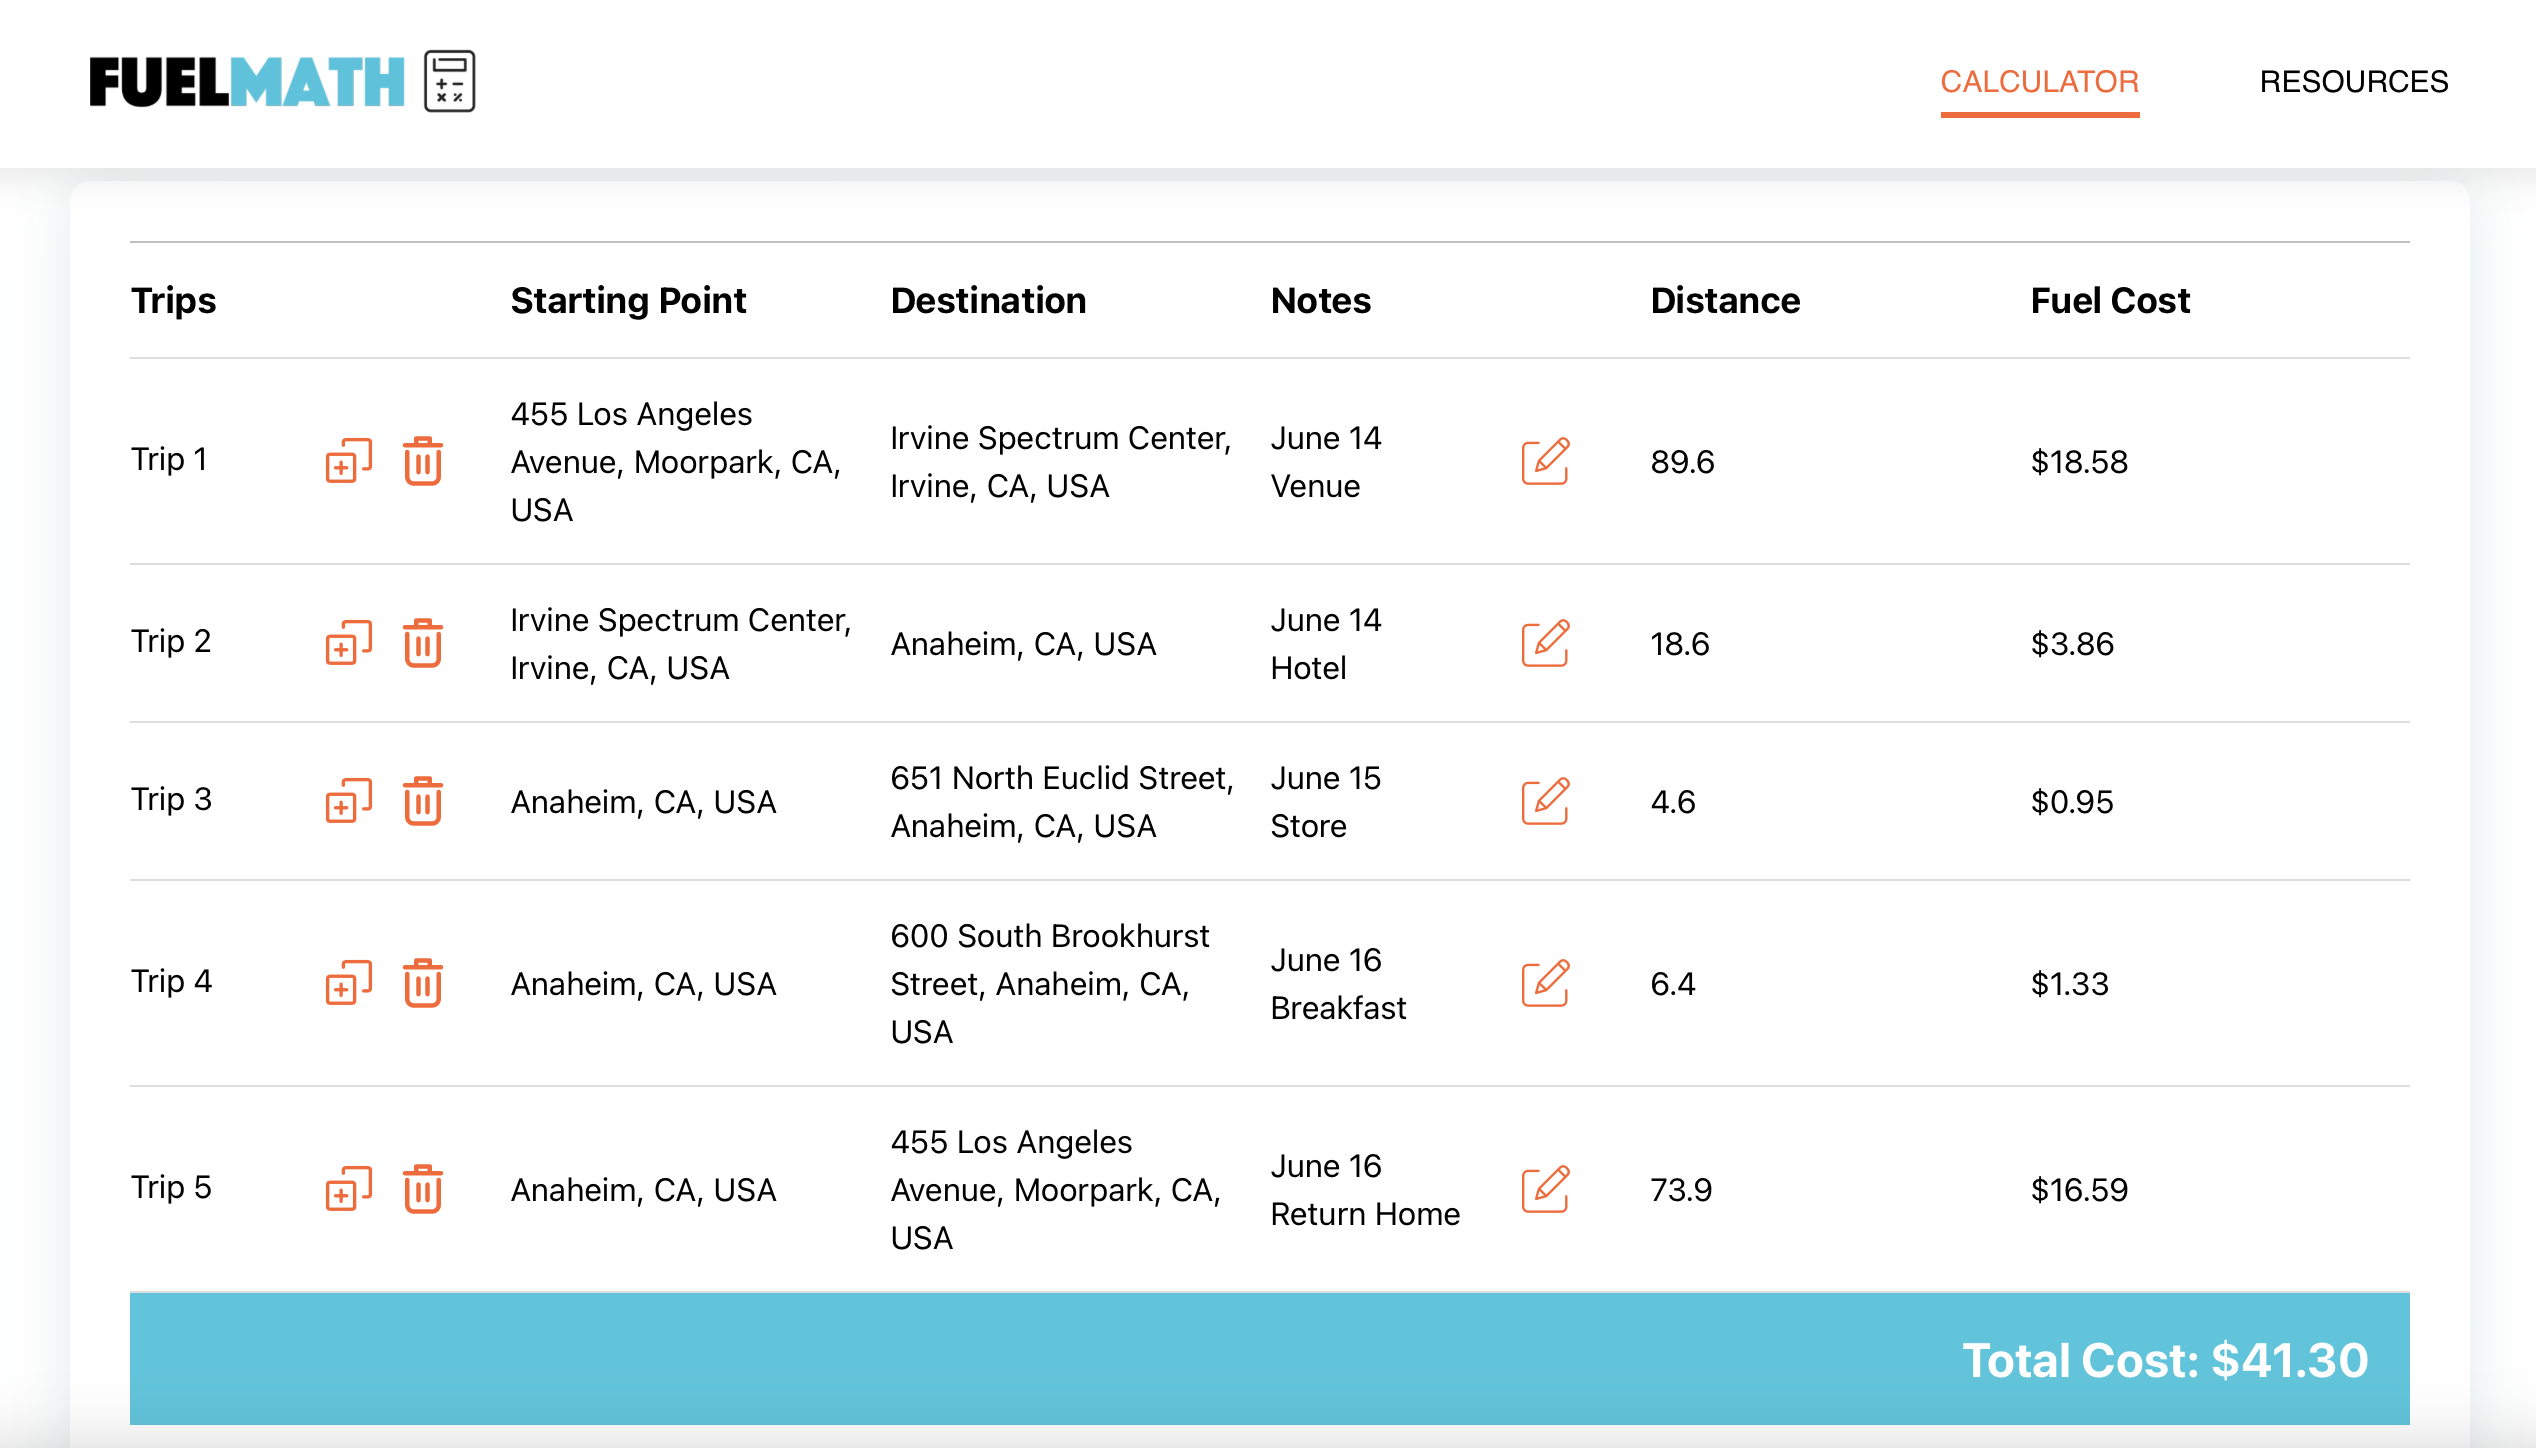Click the FuelMath calculator logo icon
Image resolution: width=2536 pixels, height=1448 pixels.
(449, 81)
